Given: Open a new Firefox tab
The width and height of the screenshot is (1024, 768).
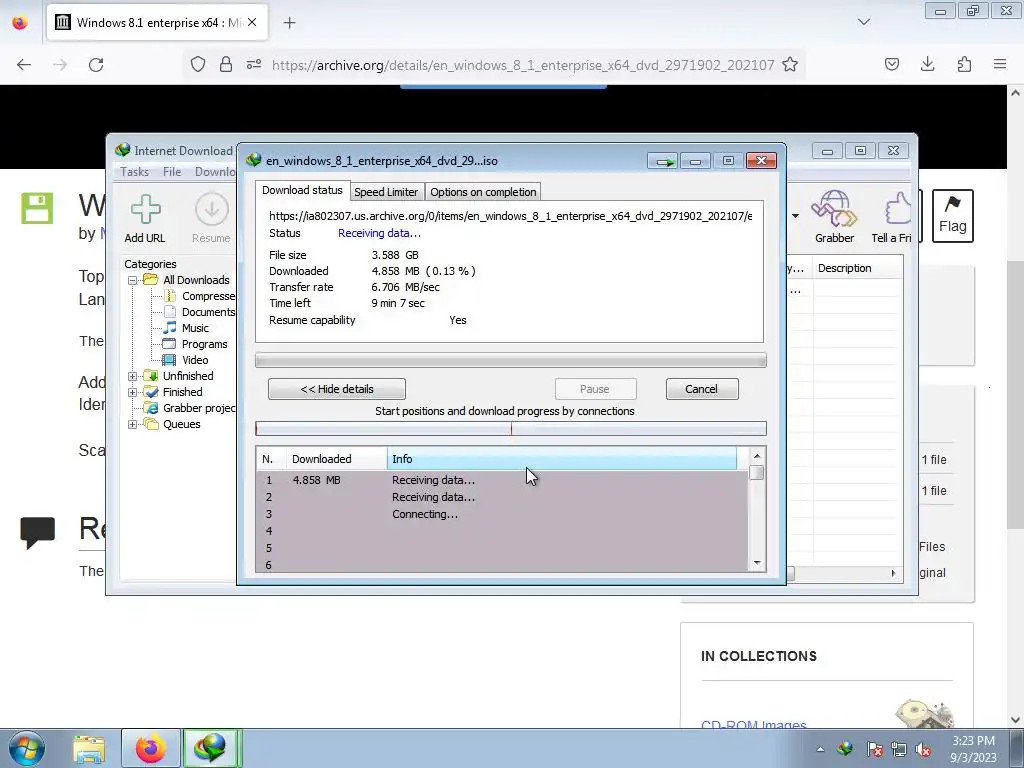Looking at the screenshot, I should click(x=289, y=23).
